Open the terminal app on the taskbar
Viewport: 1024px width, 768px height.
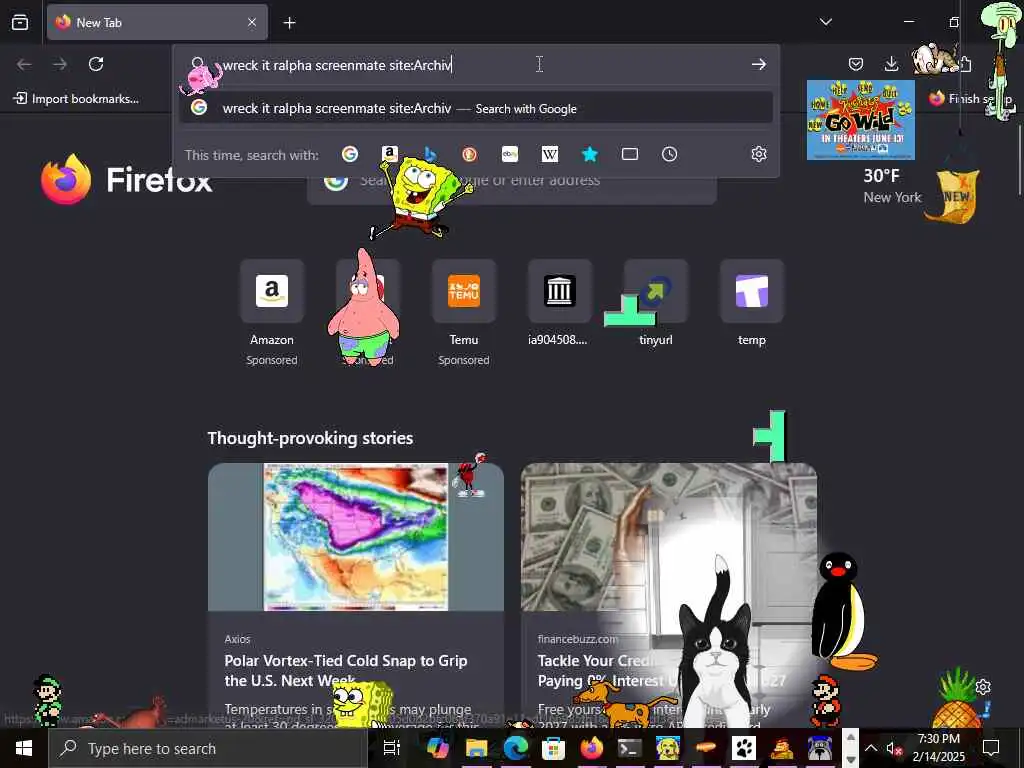pos(630,748)
